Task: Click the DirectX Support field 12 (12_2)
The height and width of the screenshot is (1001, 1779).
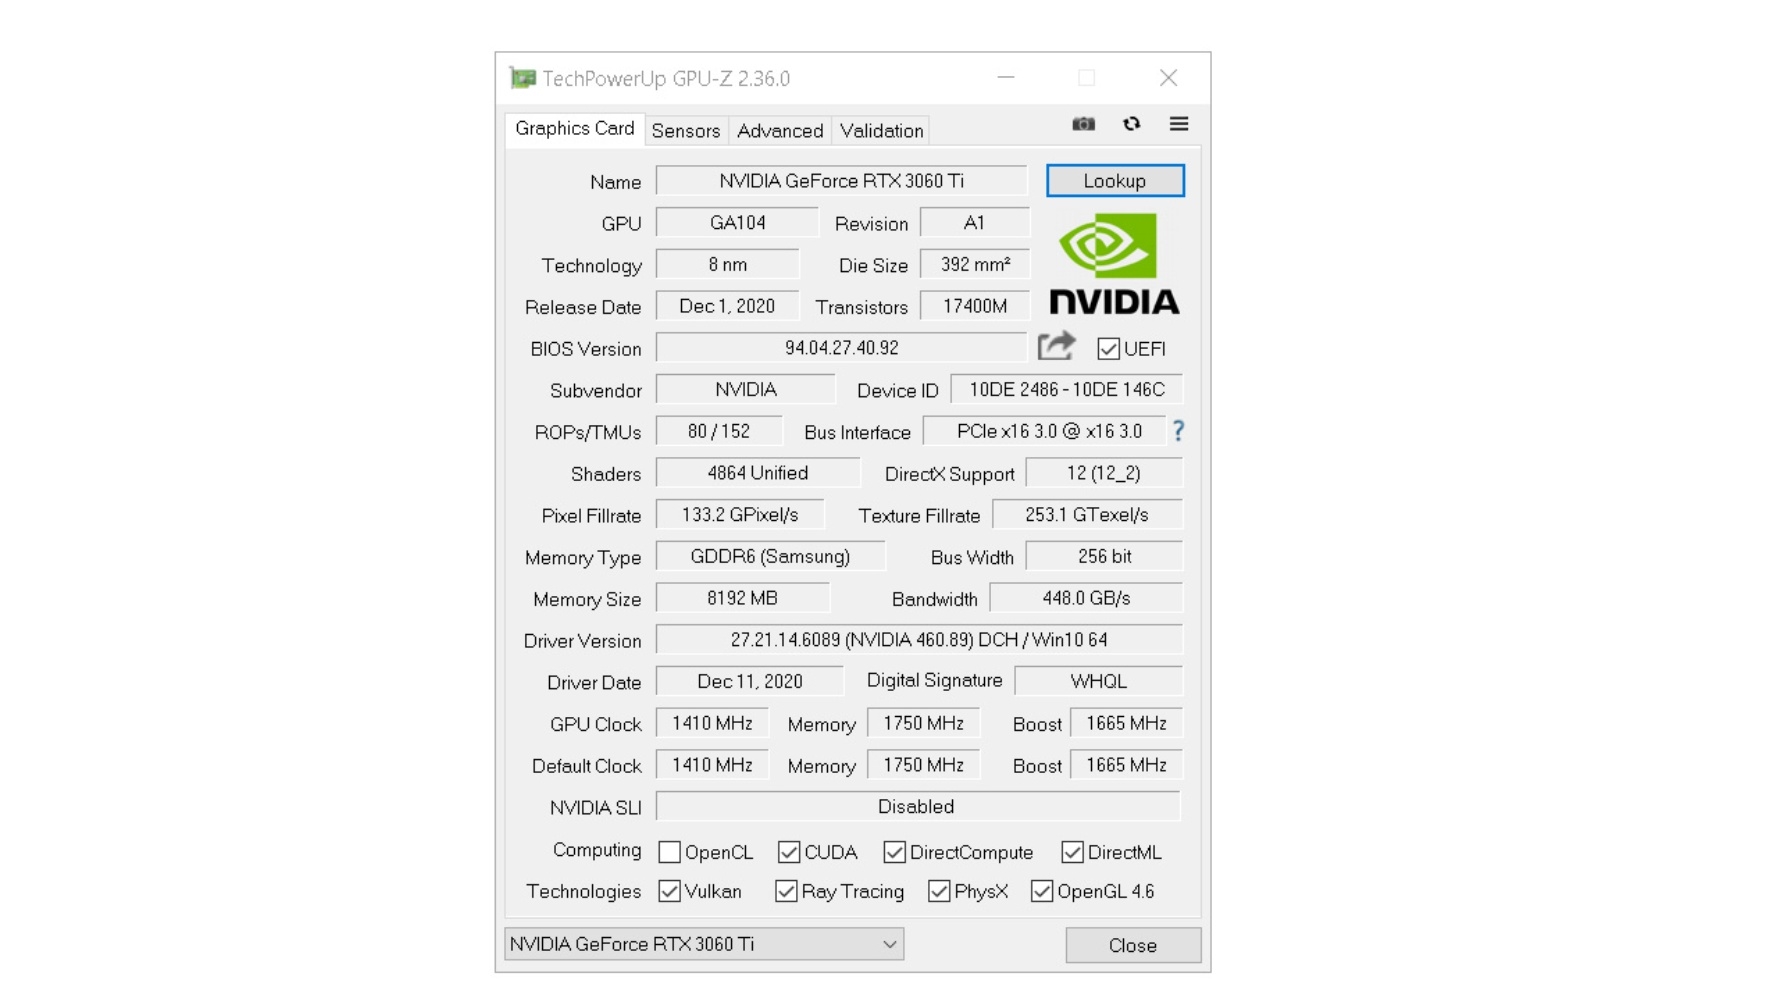Action: pos(1104,473)
